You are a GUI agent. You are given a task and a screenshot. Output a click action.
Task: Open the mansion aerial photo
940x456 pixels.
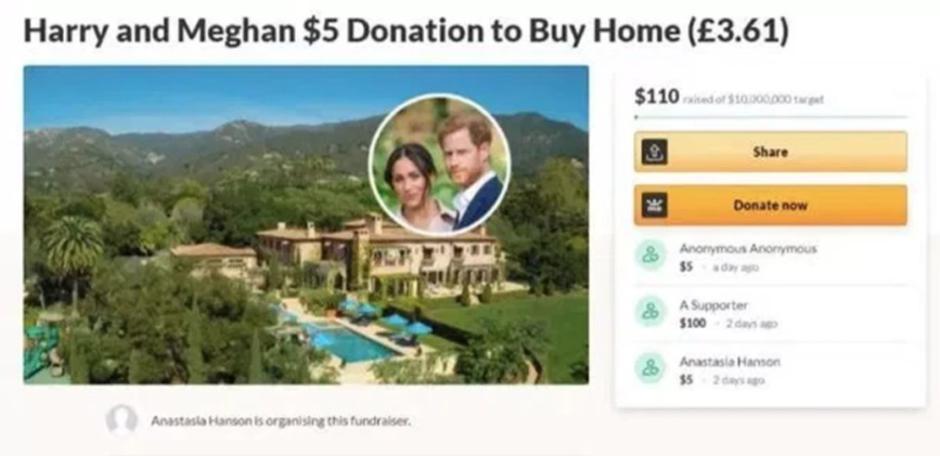point(306,225)
